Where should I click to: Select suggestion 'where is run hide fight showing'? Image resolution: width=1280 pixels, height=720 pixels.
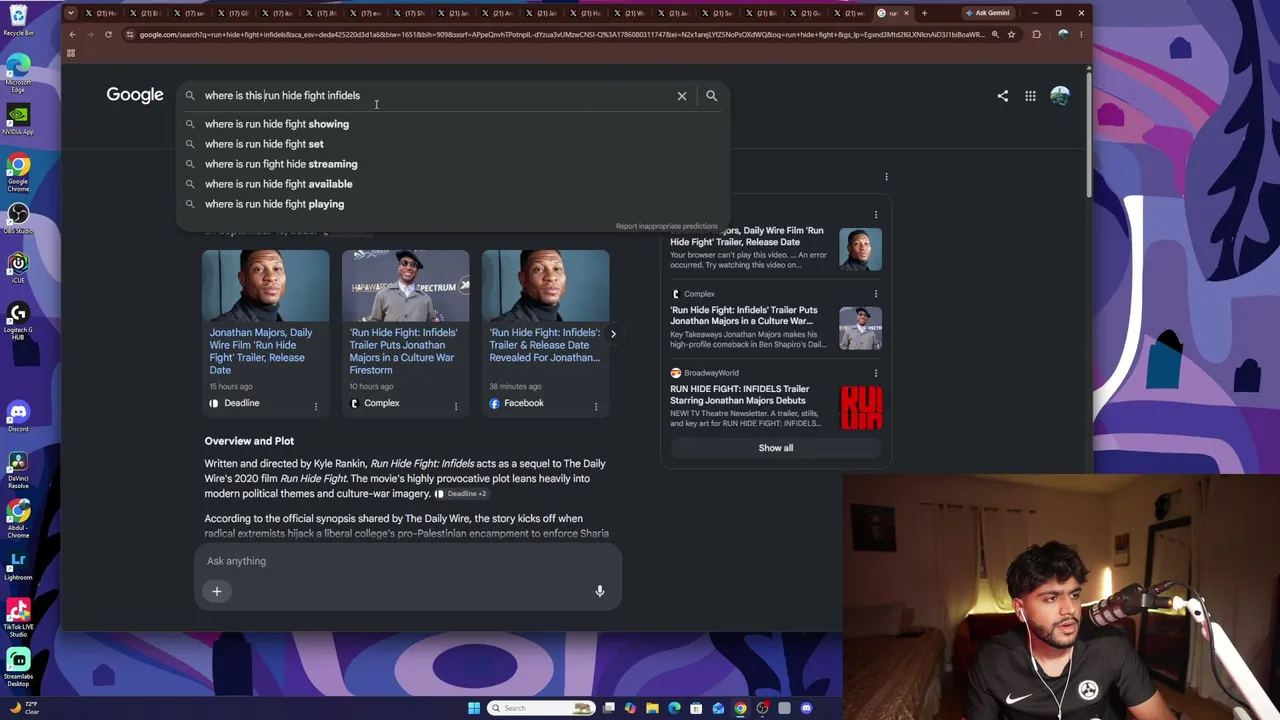[277, 124]
